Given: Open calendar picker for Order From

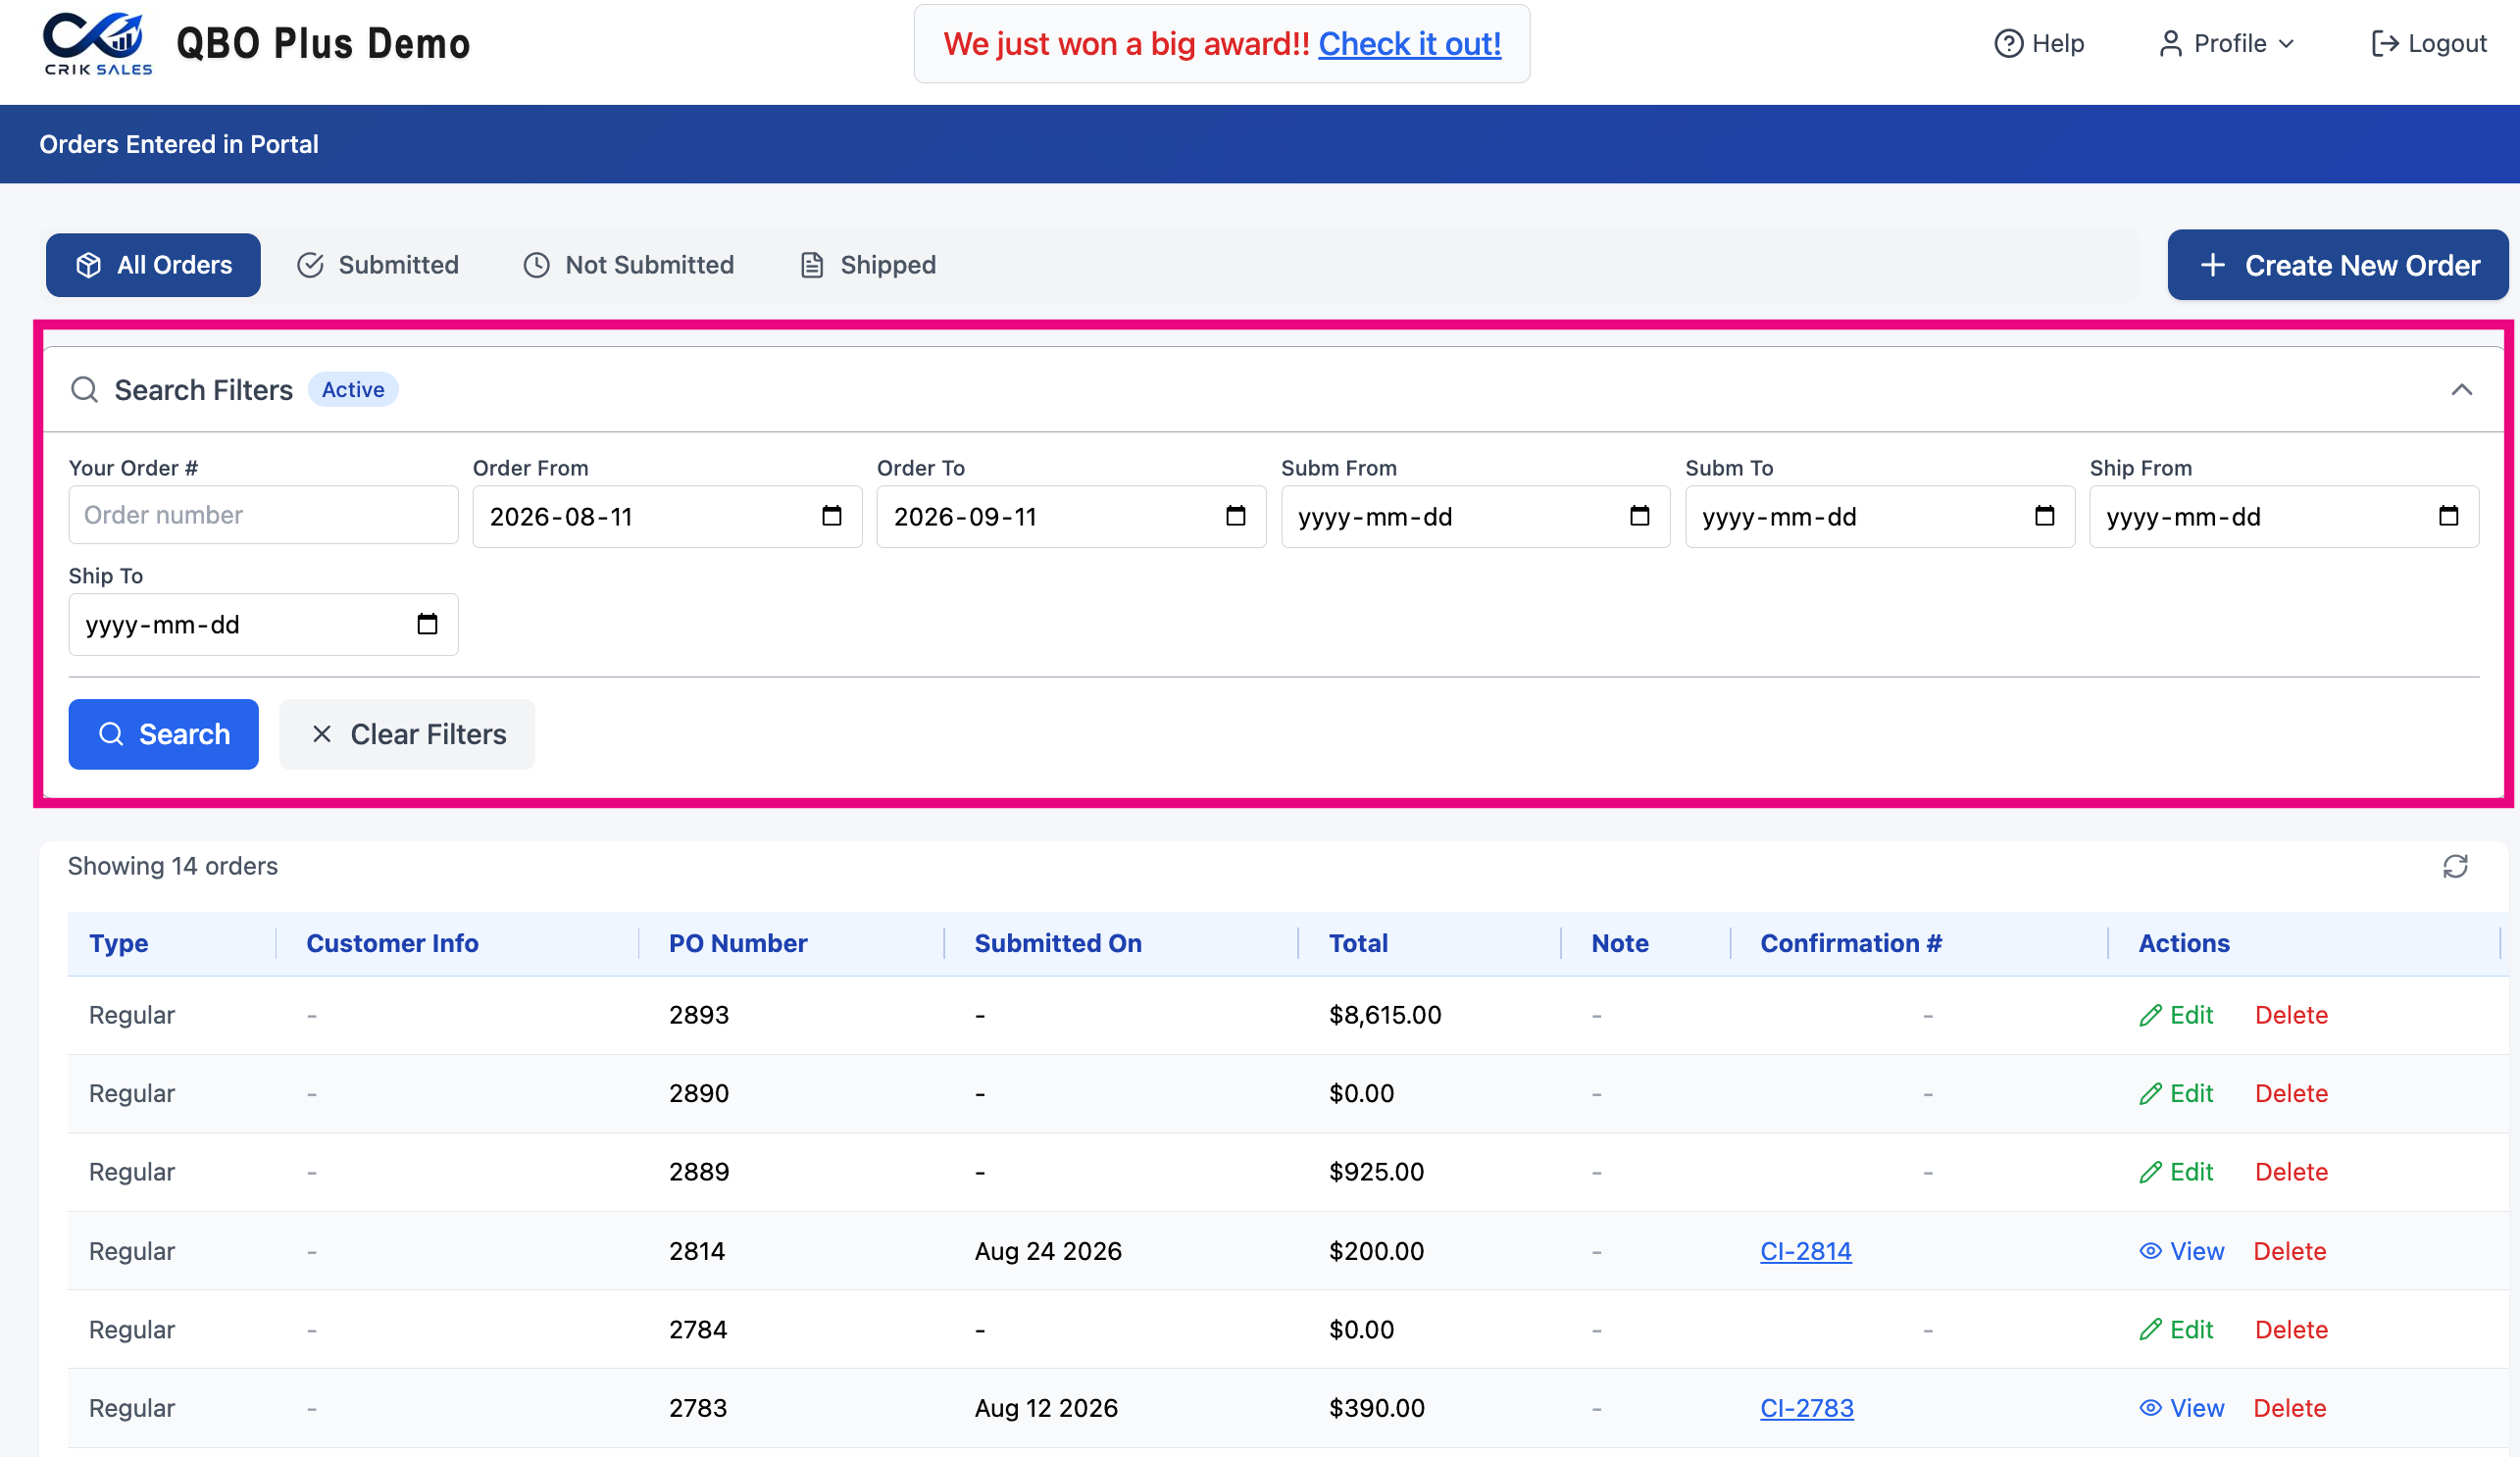Looking at the screenshot, I should (831, 516).
